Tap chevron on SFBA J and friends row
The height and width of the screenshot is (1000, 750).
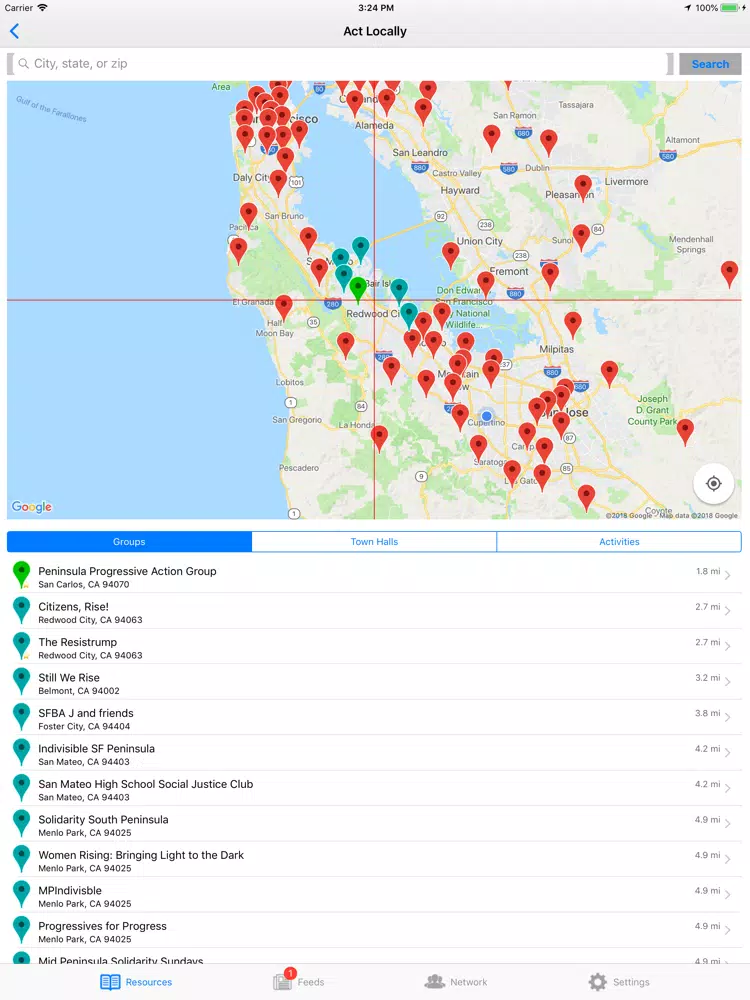pos(728,718)
